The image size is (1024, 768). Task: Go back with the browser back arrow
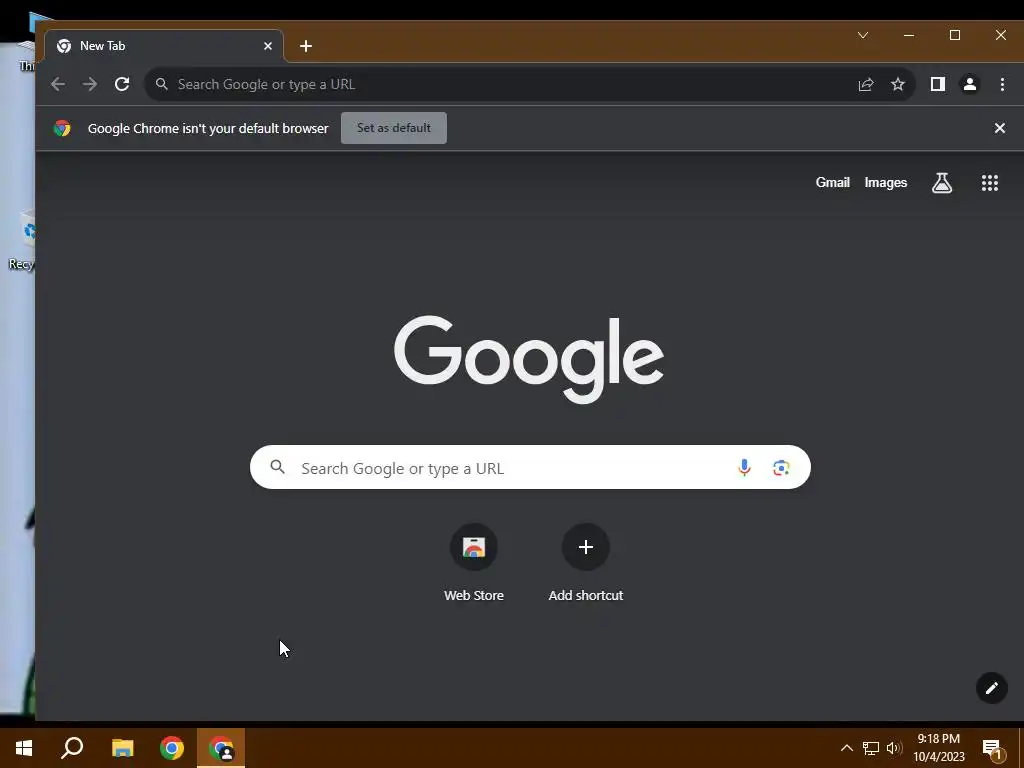[57, 84]
